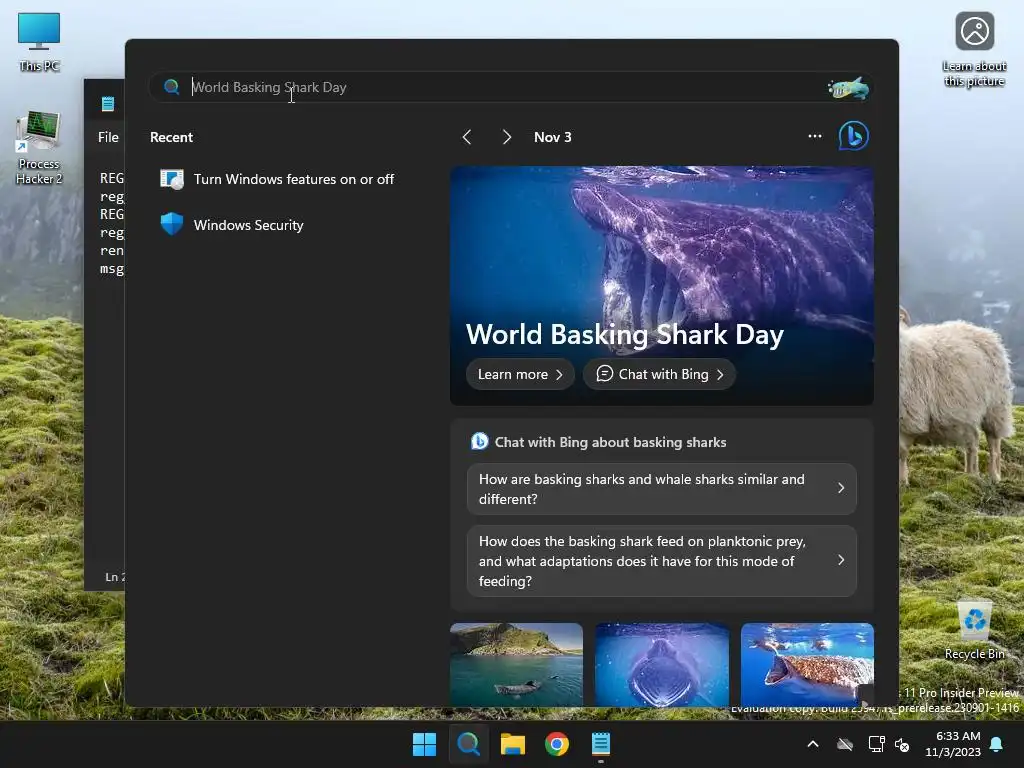The width and height of the screenshot is (1024, 768).
Task: Show hidden icons in system tray
Action: 813,744
